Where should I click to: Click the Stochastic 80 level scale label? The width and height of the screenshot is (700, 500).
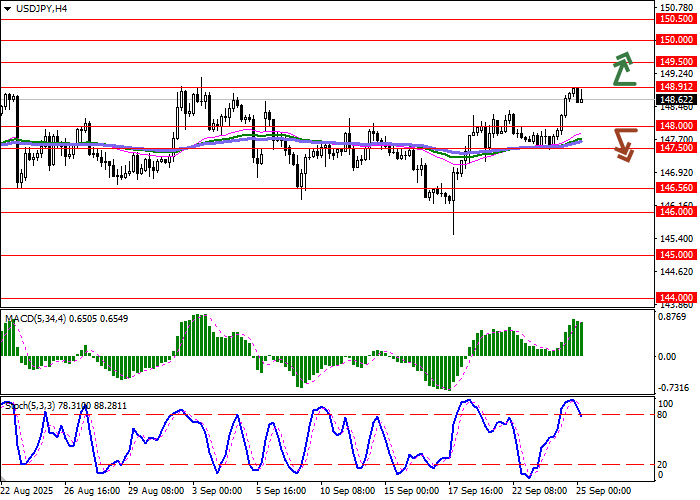point(664,414)
